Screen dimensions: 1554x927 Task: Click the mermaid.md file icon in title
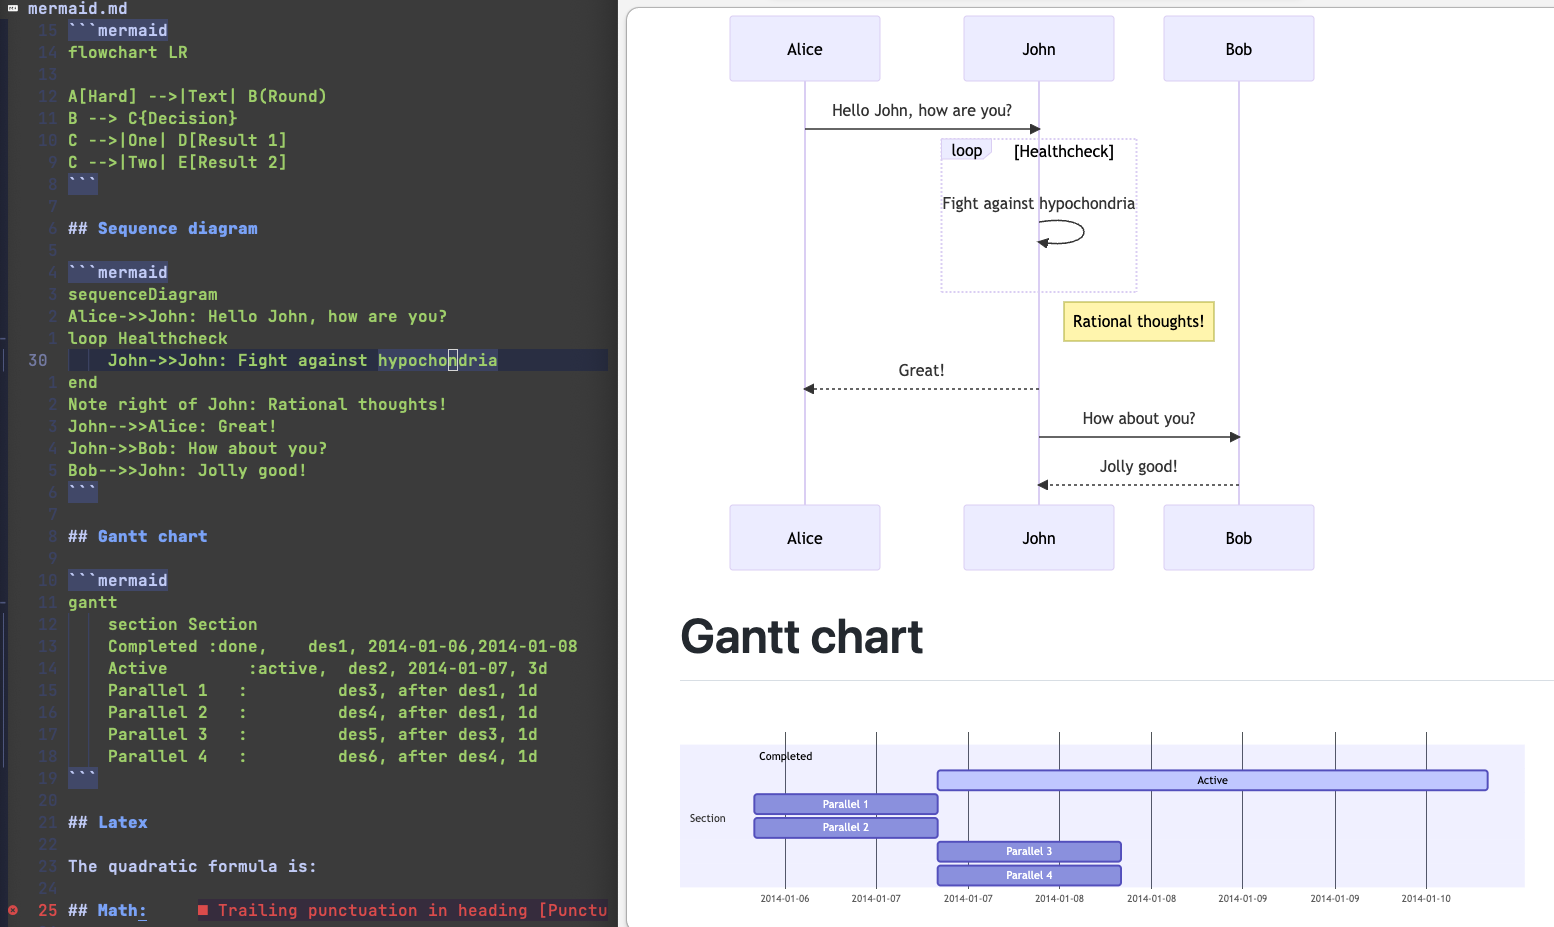pos(13,8)
